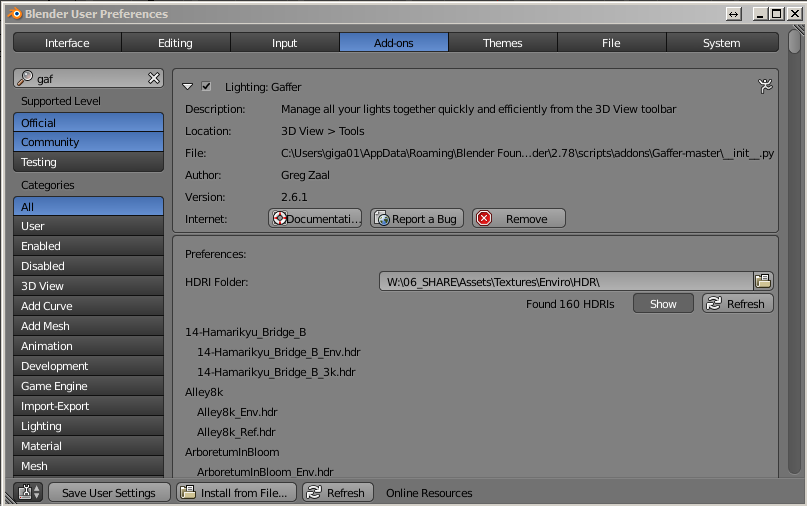
Task: Select the Material category
Action: pyautogui.click(x=89, y=446)
